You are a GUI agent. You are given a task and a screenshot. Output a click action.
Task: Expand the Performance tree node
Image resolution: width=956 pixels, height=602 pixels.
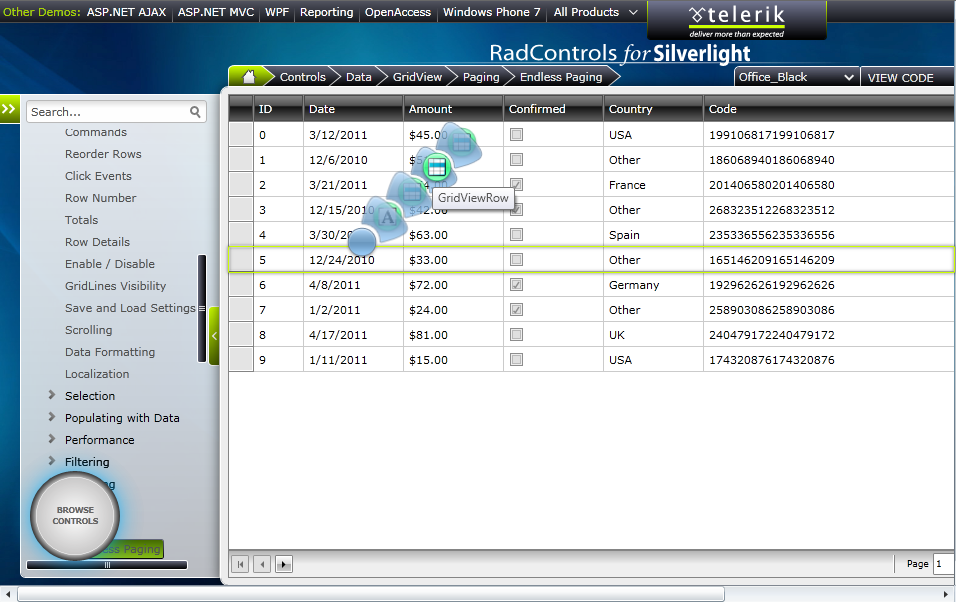click(52, 439)
